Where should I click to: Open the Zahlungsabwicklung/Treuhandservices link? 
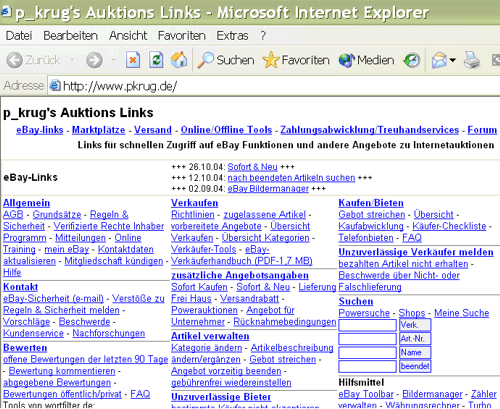pyautogui.click(x=370, y=130)
